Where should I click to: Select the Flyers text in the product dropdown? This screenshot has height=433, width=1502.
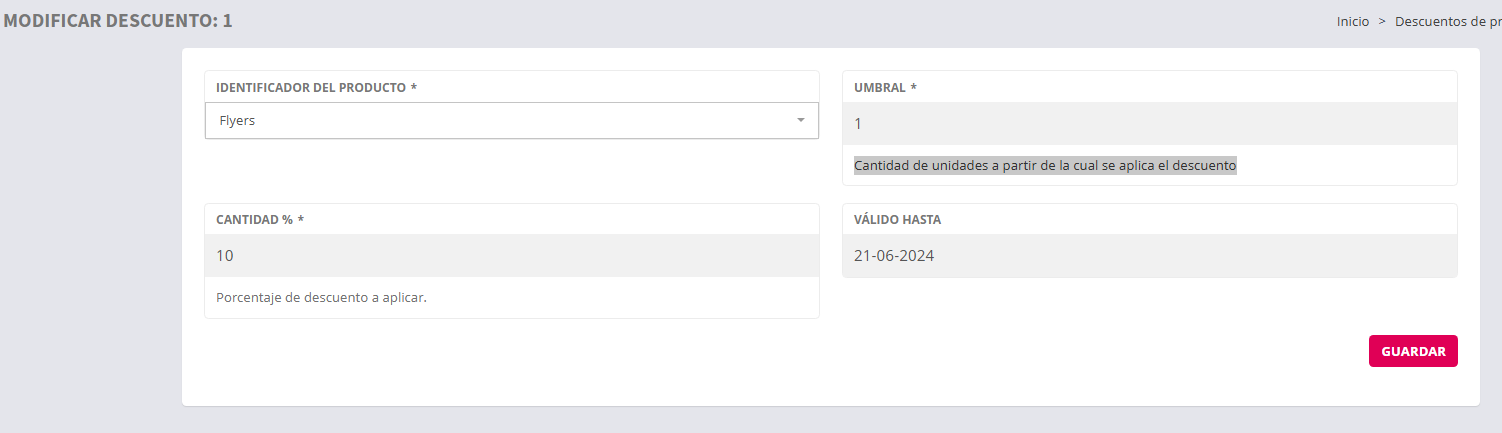coord(237,121)
